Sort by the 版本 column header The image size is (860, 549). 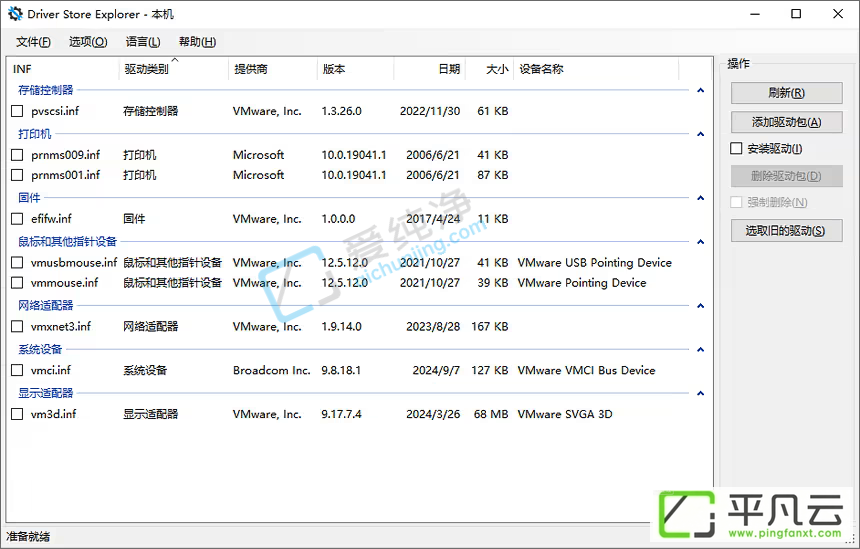point(355,69)
